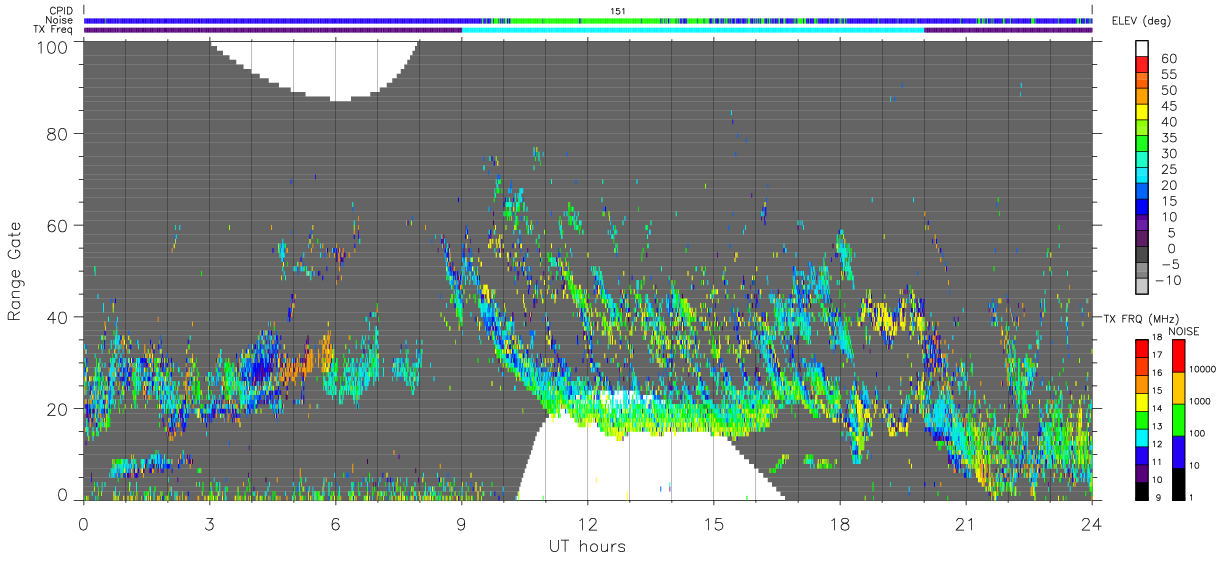The width and height of the screenshot is (1228, 567).
Task: Pick the black bottom segment of TX FRQ colorbar
Action: pos(1140,489)
